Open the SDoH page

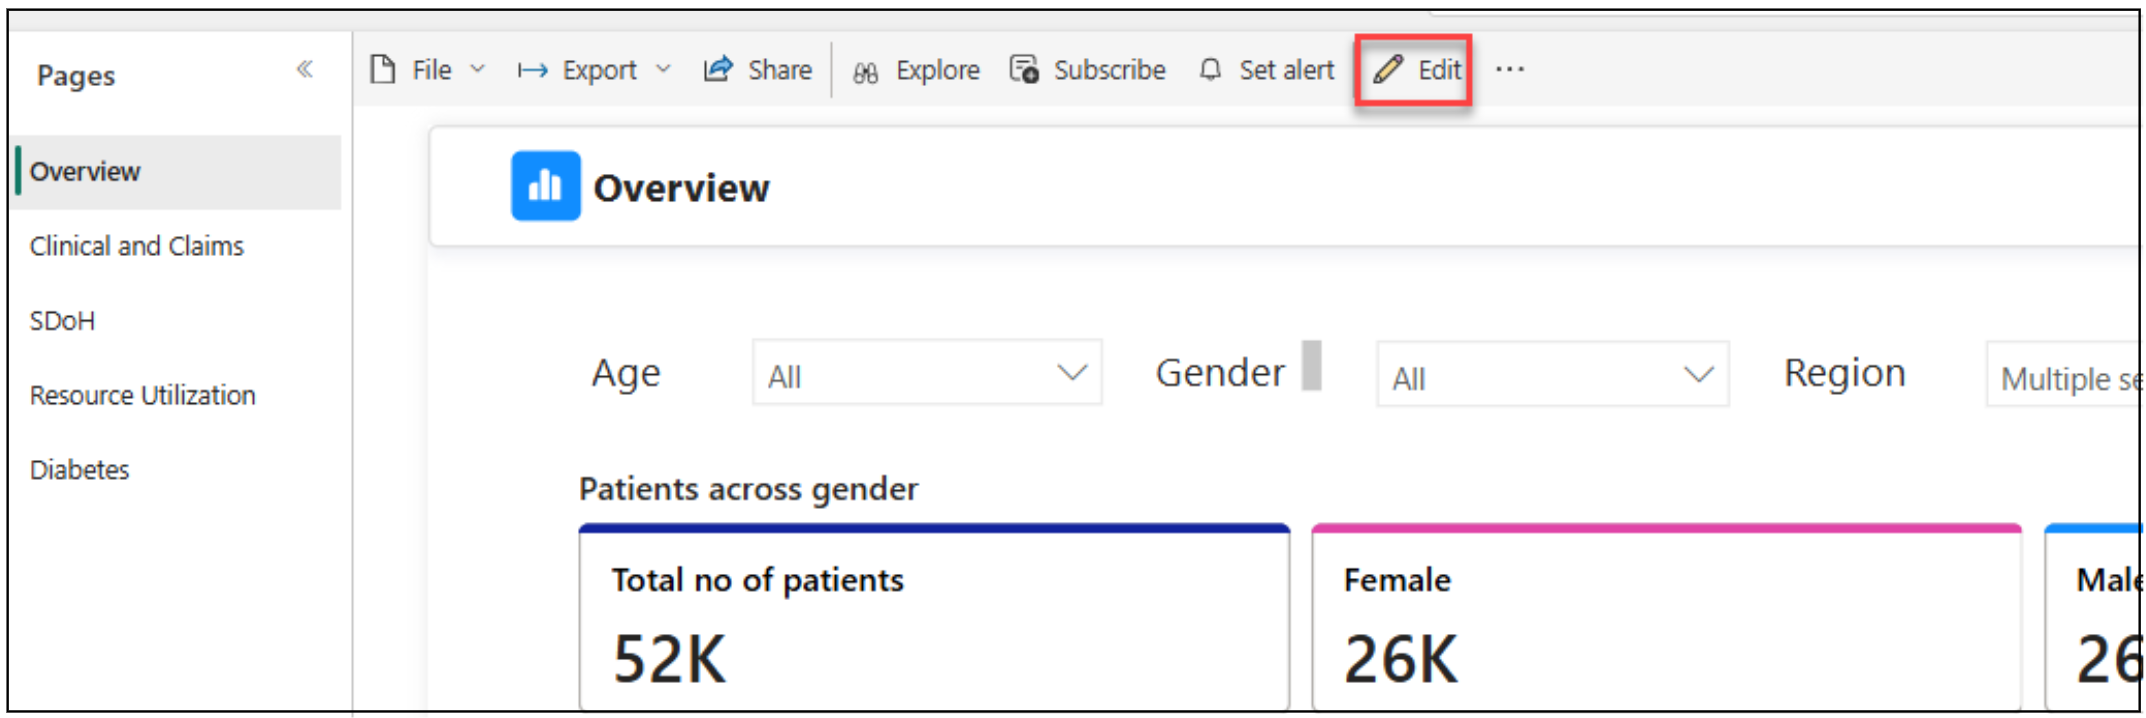point(62,321)
